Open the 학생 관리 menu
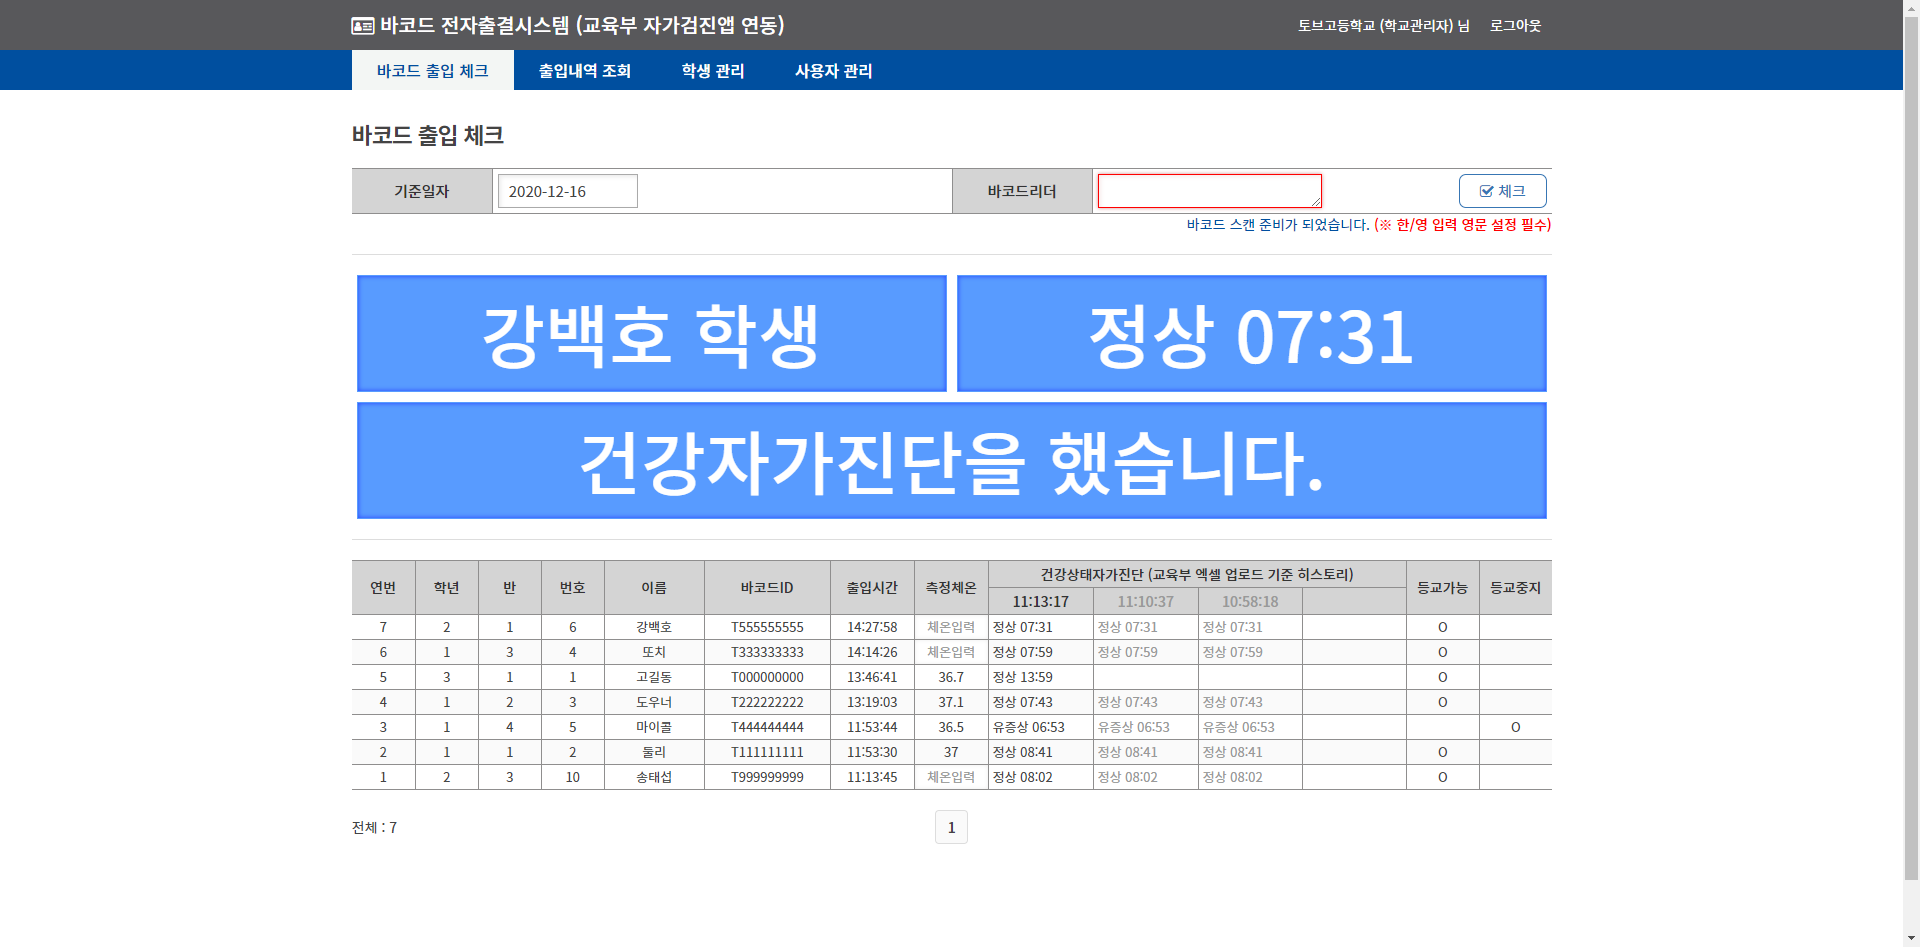1920x947 pixels. [x=712, y=71]
